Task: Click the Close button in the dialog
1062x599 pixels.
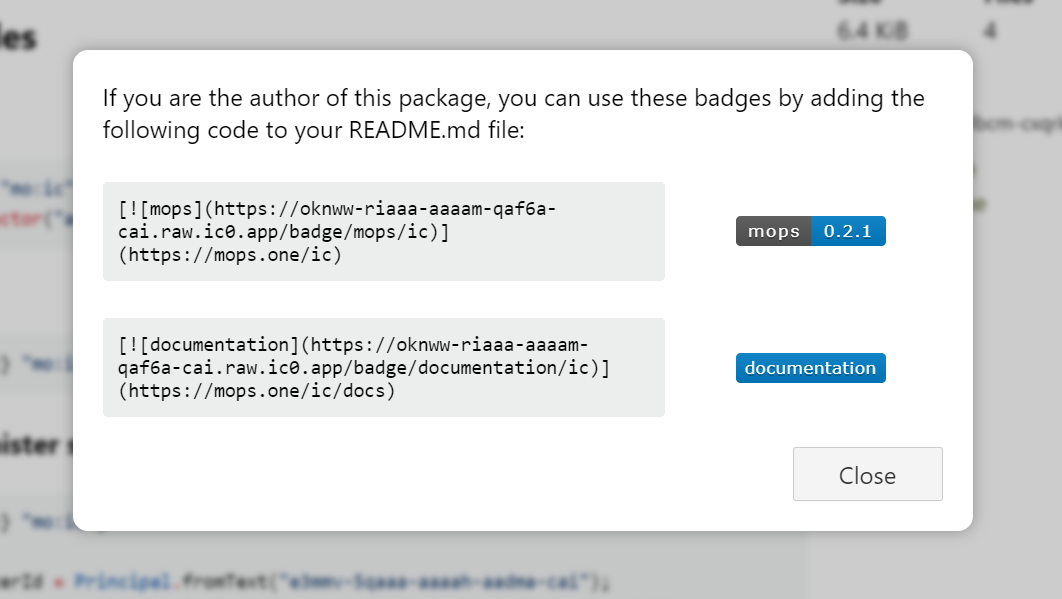Action: (867, 474)
